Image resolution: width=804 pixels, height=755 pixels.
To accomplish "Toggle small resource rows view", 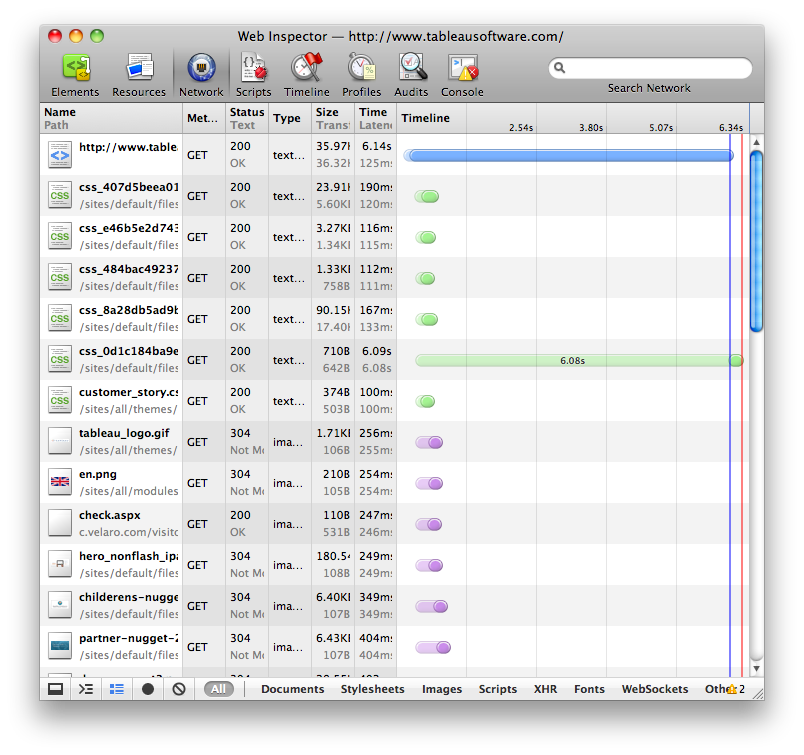I will click(x=117, y=689).
